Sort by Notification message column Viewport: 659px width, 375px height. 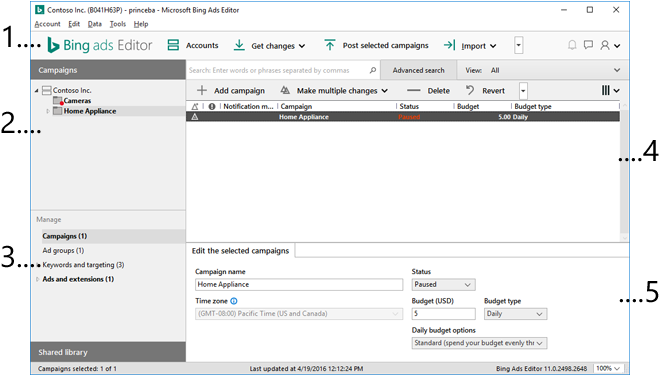pyautogui.click(x=248, y=106)
